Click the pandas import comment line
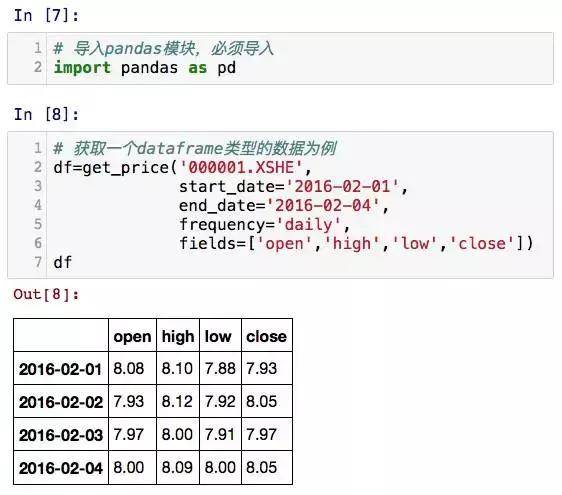The width and height of the screenshot is (562, 495). (x=164, y=48)
